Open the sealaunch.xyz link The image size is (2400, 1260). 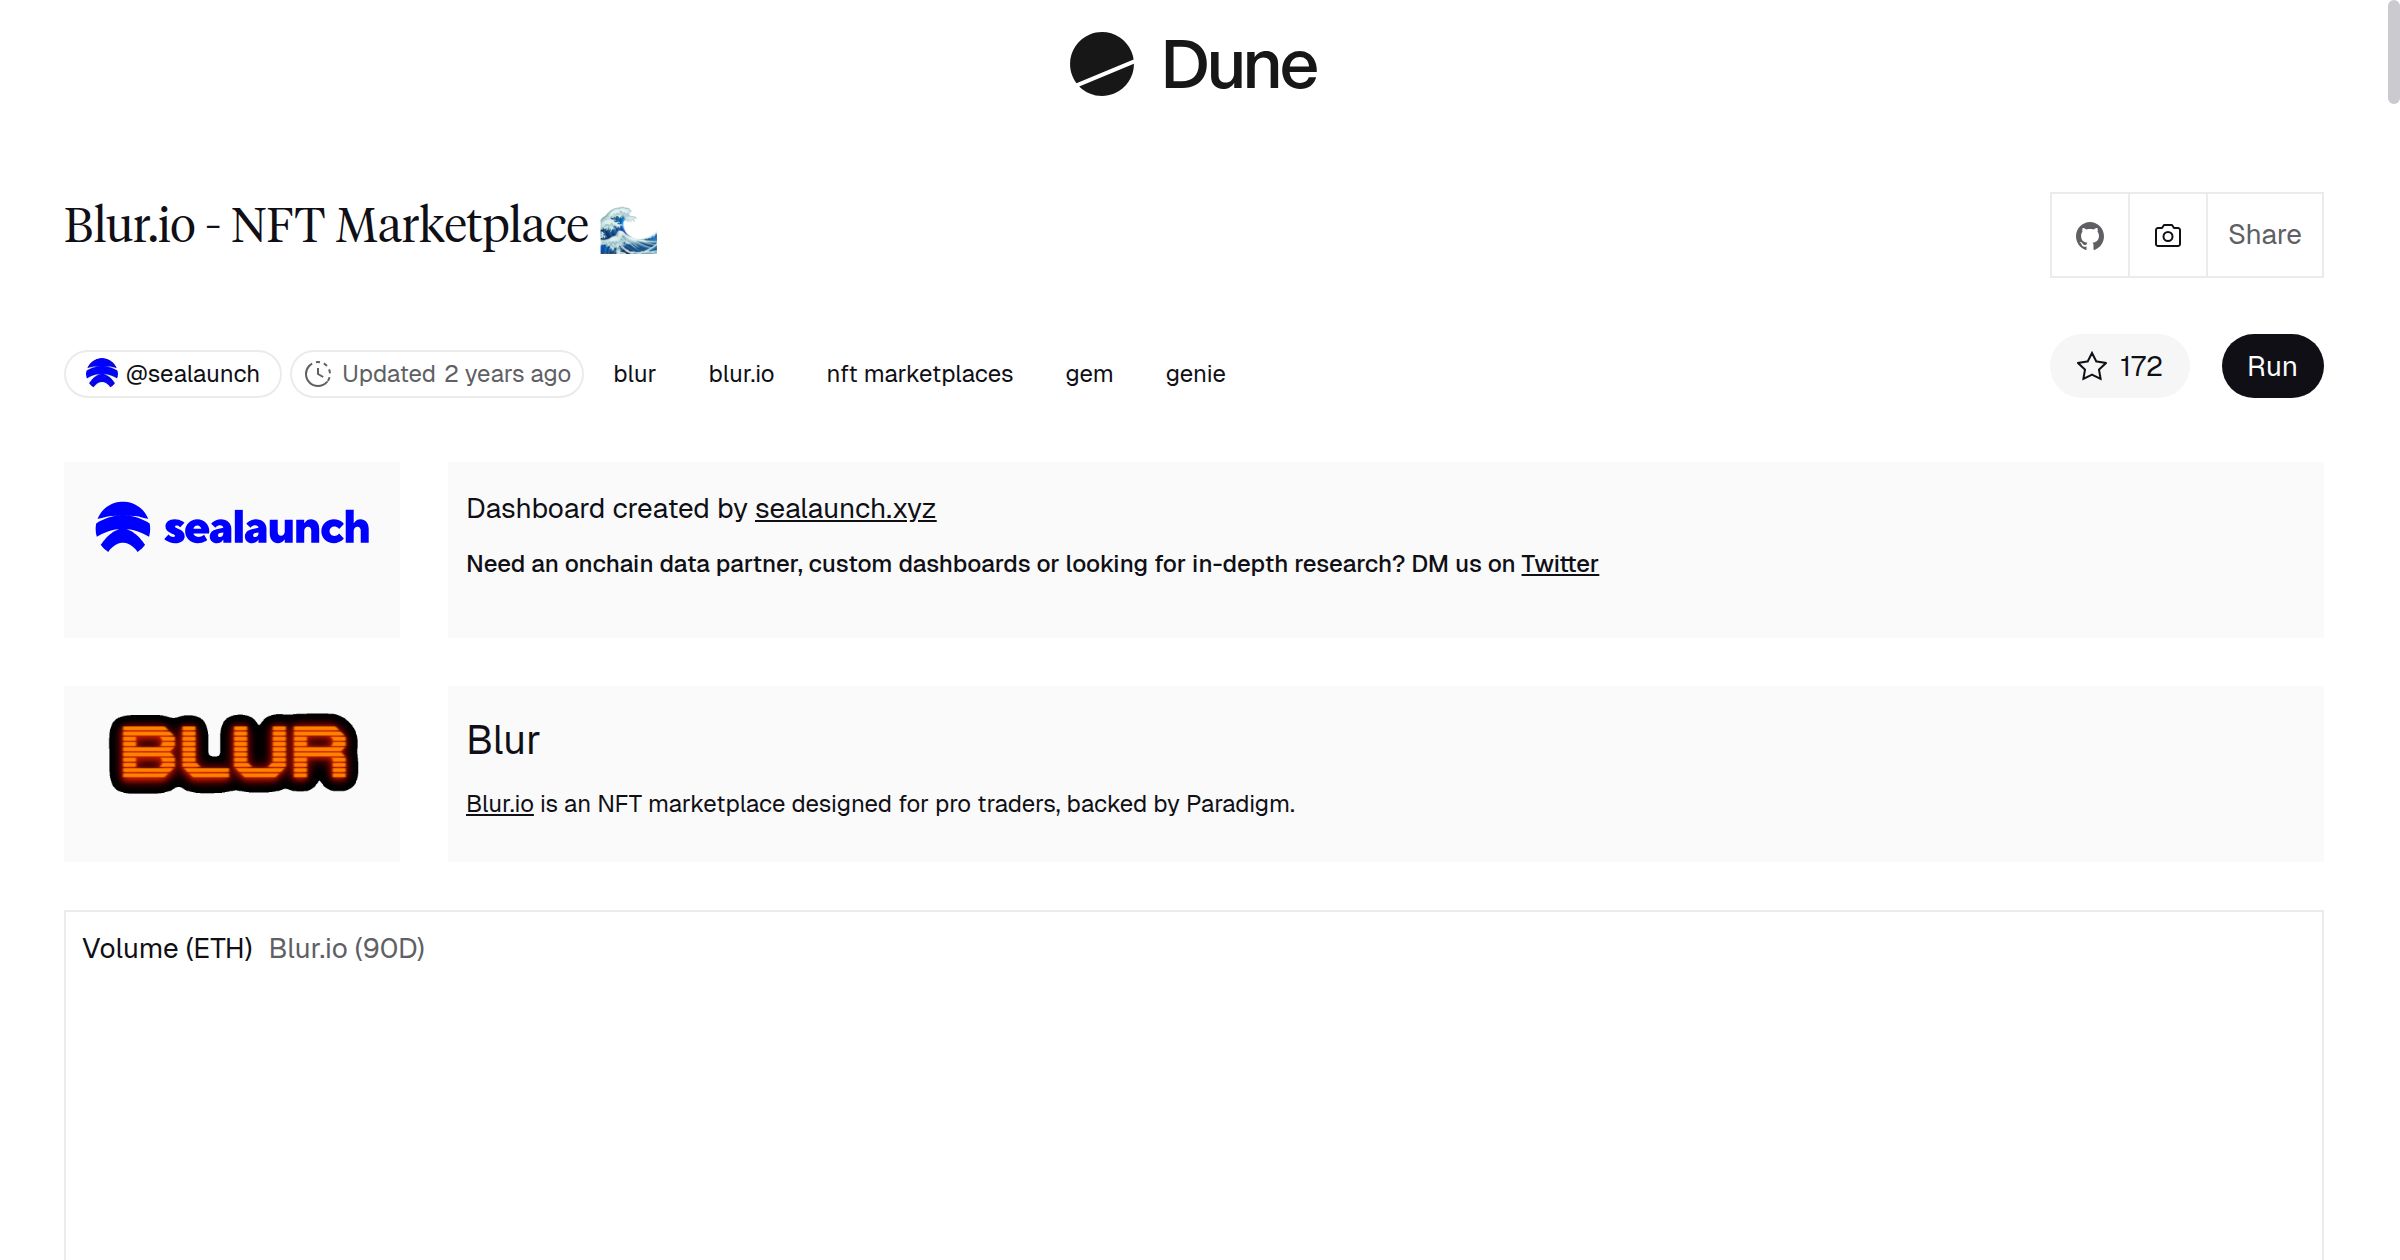[x=845, y=508]
